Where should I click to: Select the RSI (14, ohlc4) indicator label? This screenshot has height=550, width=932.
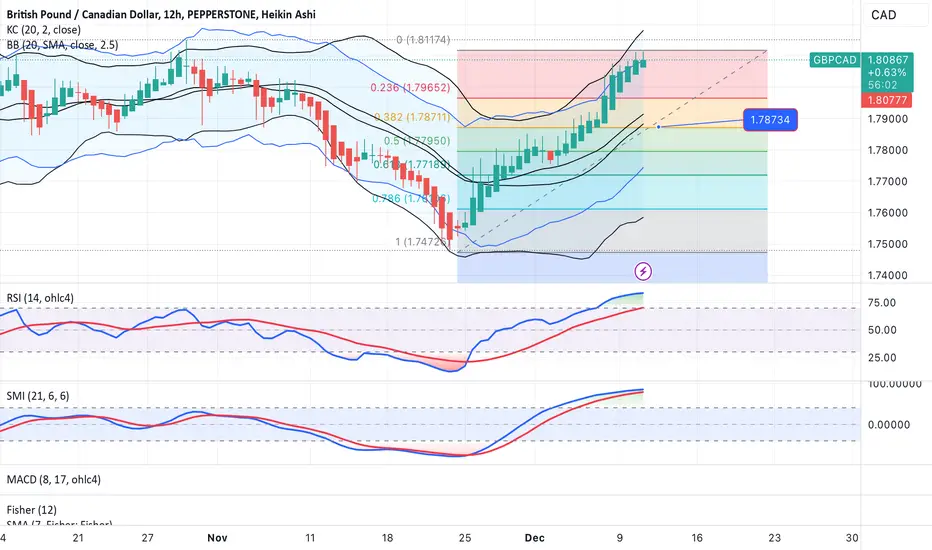pyautogui.click(x=40, y=298)
